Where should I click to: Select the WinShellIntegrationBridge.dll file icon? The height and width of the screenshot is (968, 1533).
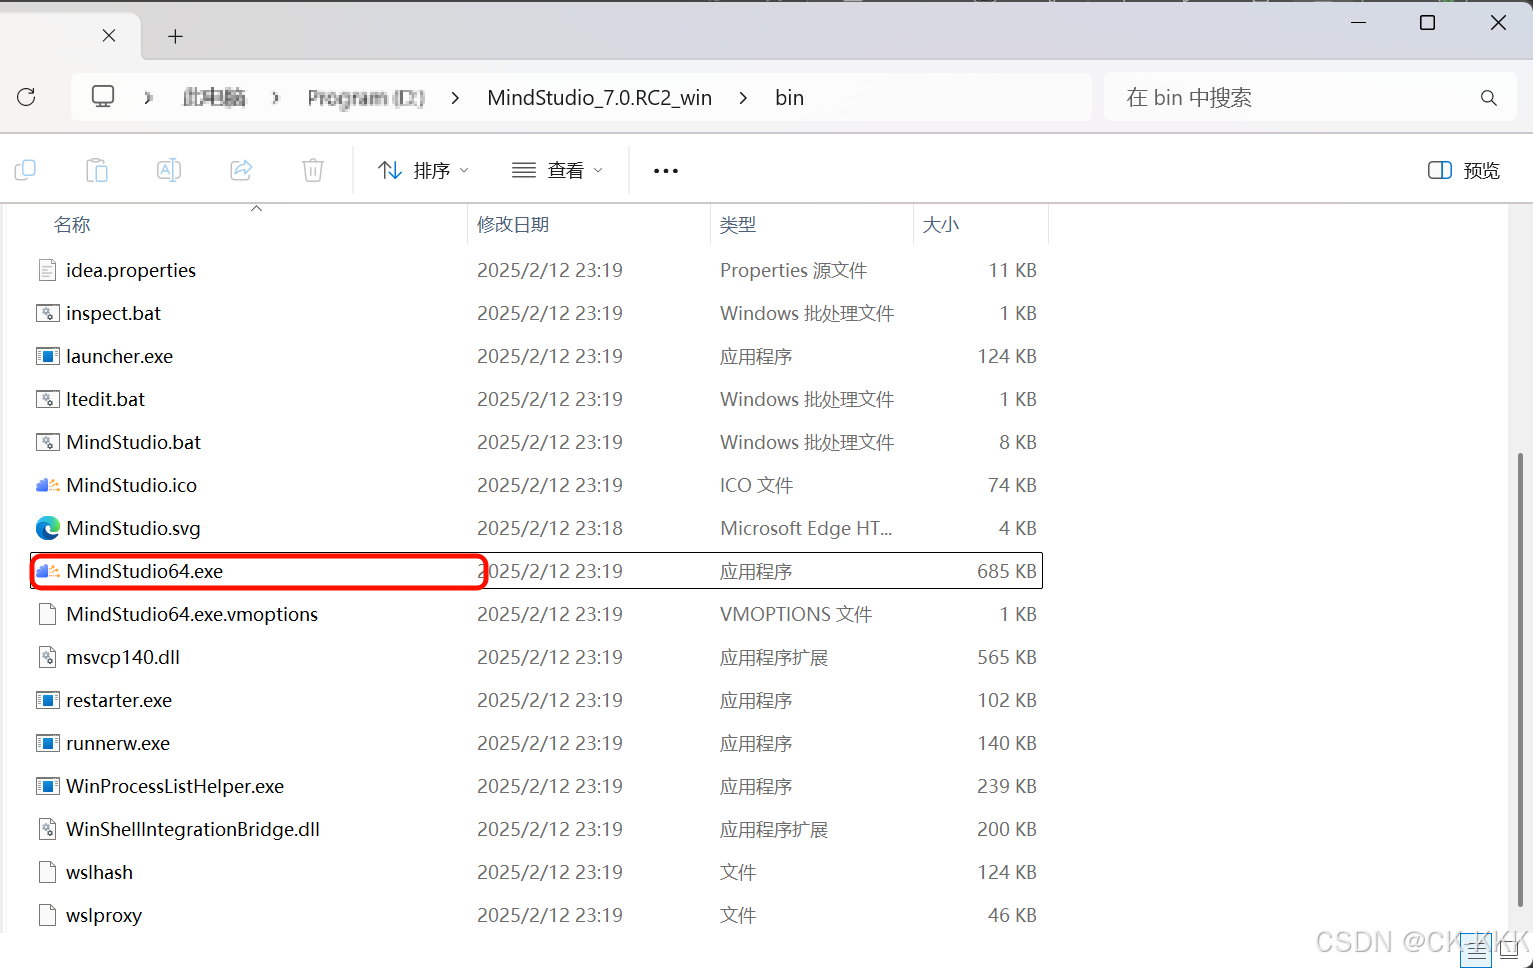pos(47,829)
